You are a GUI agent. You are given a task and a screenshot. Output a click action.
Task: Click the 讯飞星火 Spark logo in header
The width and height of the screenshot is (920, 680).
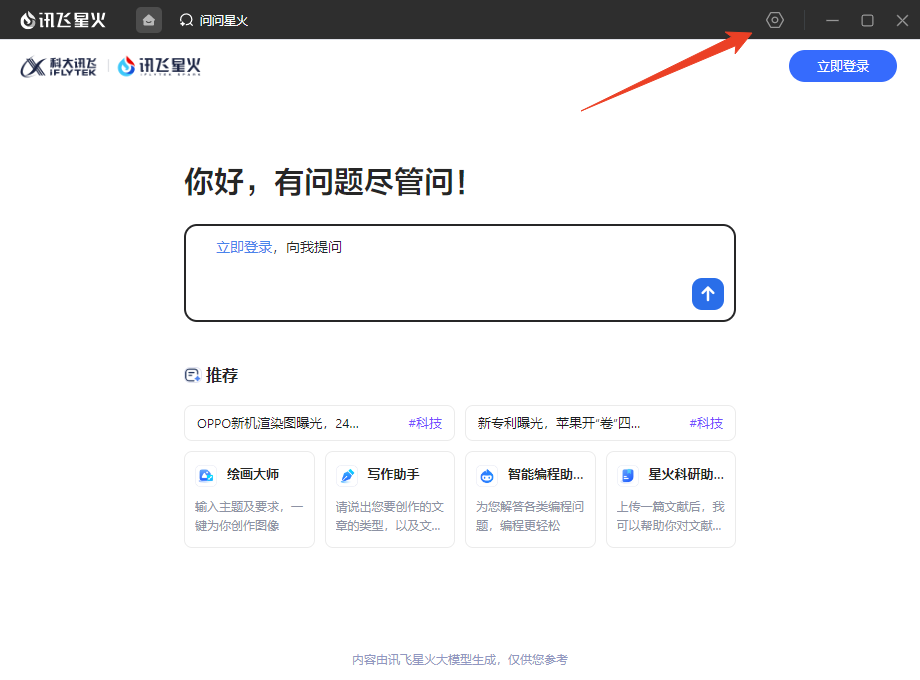[159, 66]
